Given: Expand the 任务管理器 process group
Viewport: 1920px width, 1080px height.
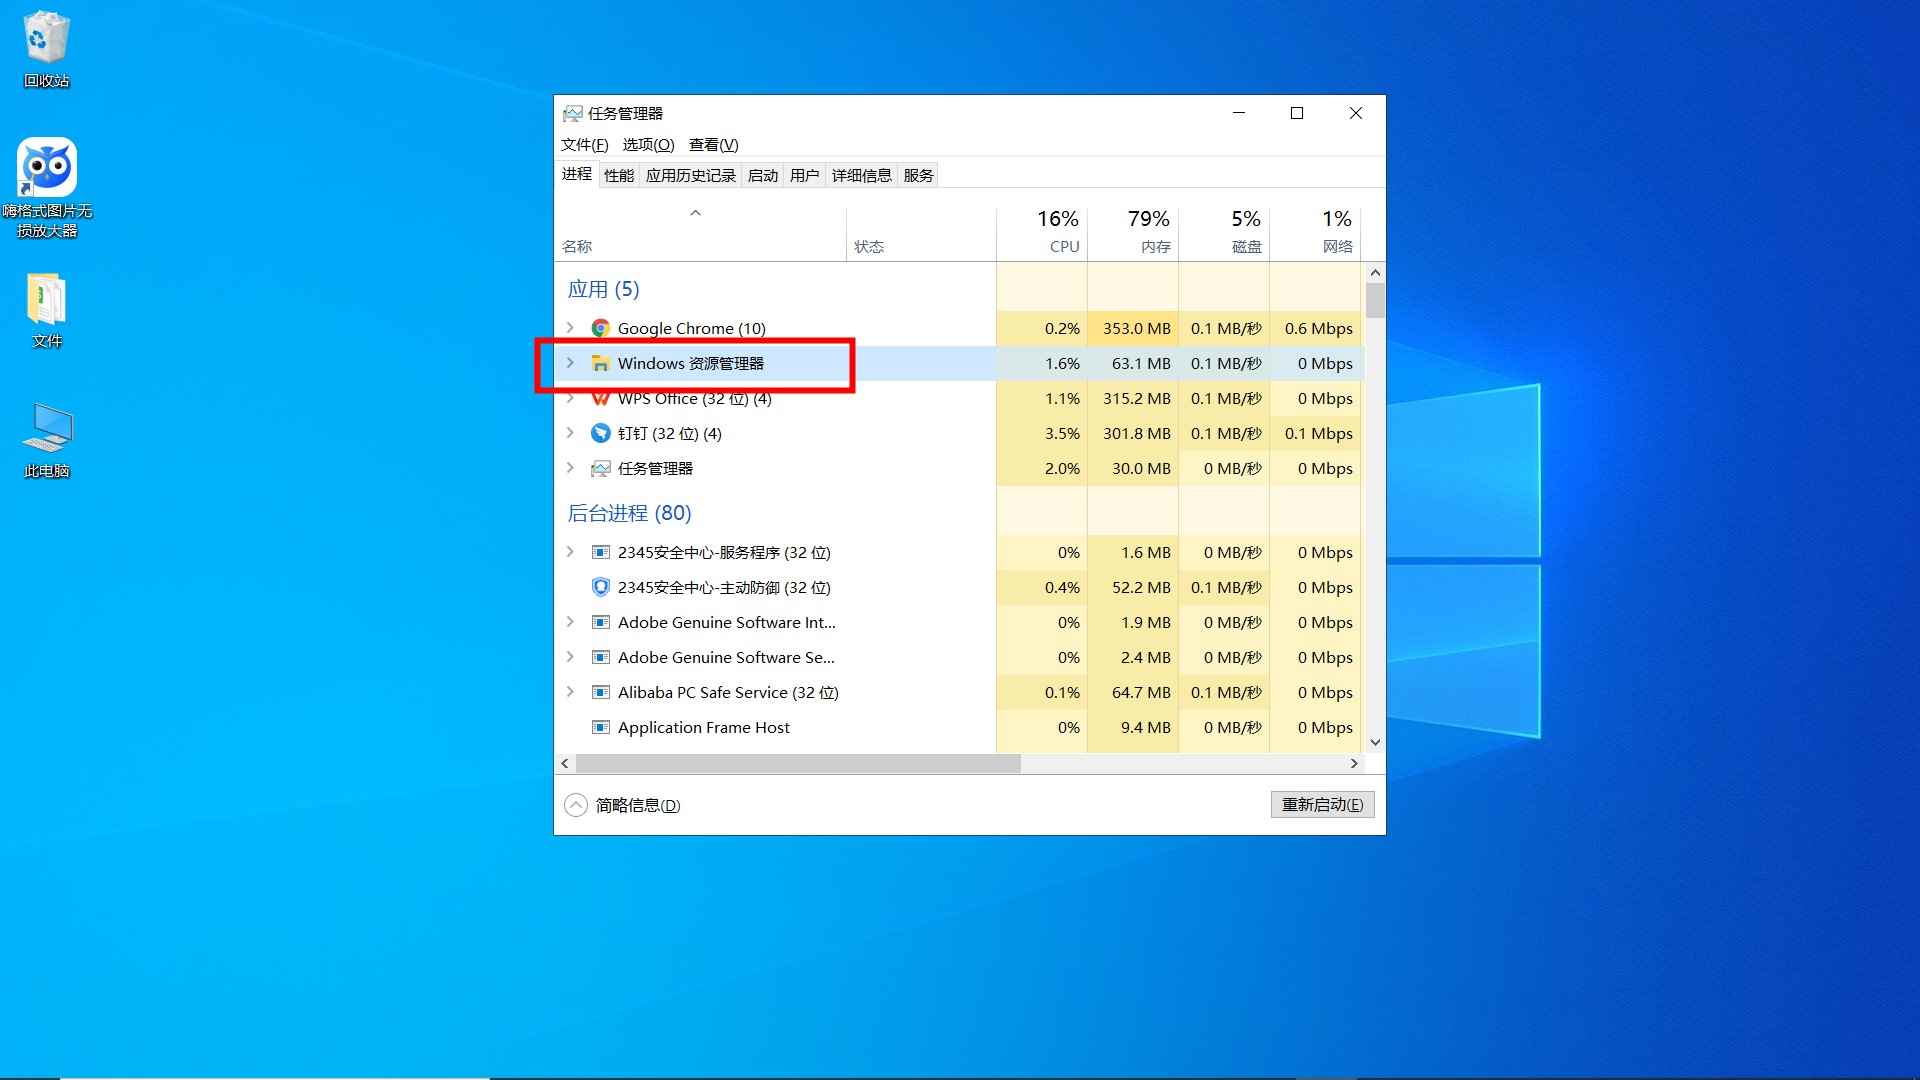Looking at the screenshot, I should 570,468.
